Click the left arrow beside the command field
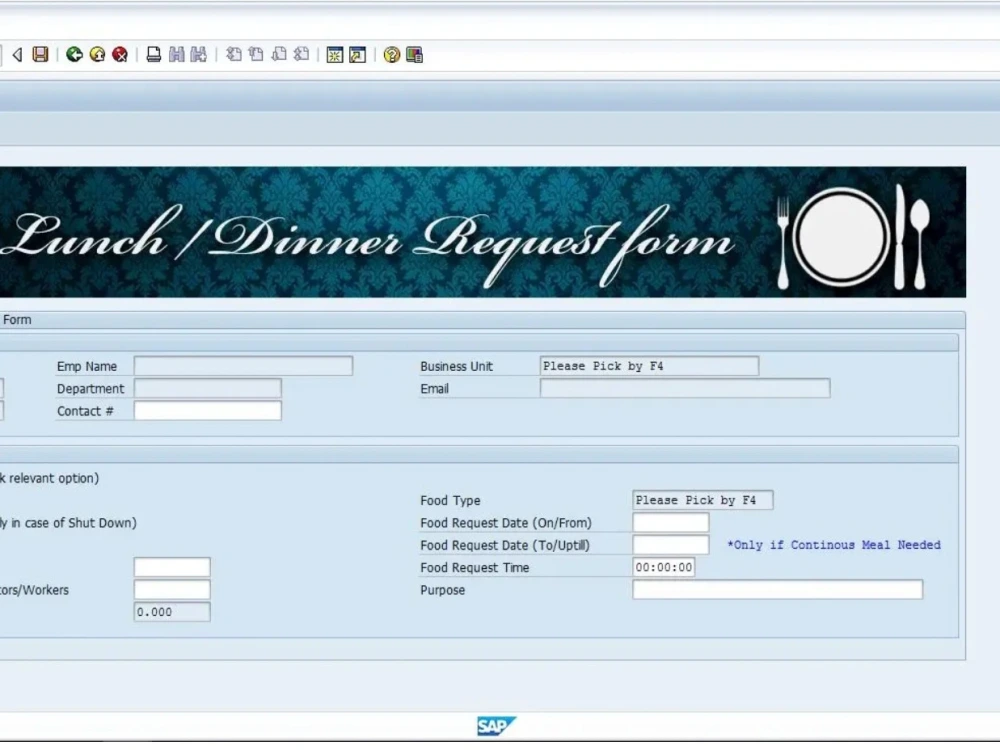The image size is (1000, 750). pos(18,55)
